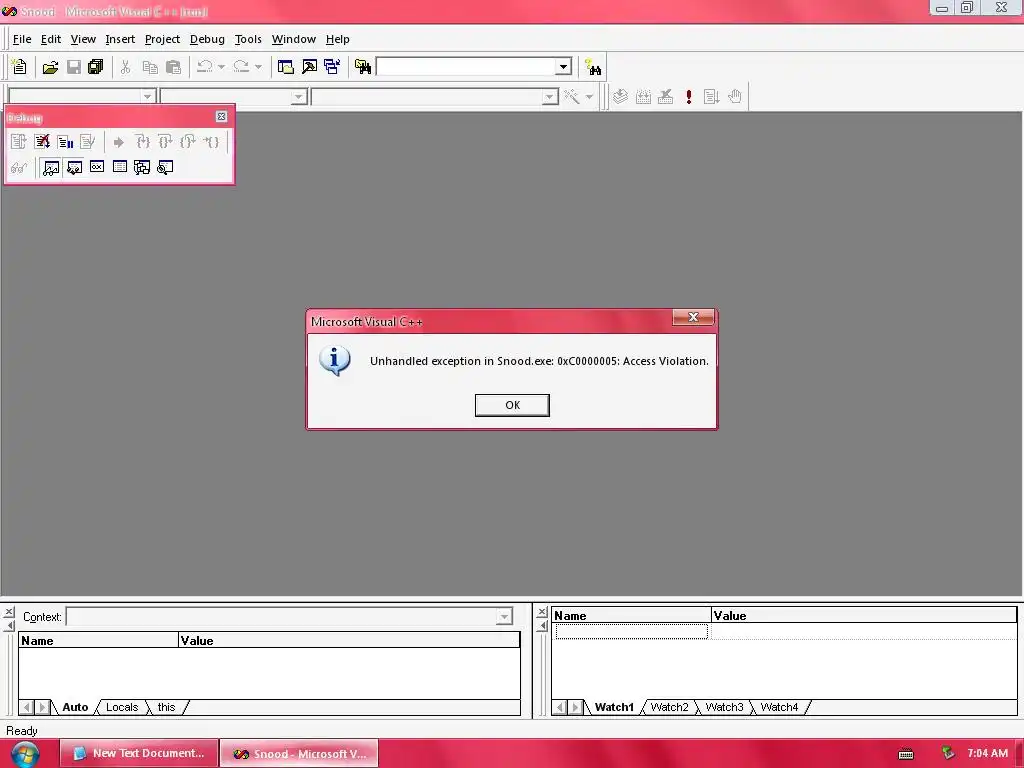This screenshot has height=768, width=1024.
Task: Expand the WizardBar class combo box
Action: click(x=148, y=97)
